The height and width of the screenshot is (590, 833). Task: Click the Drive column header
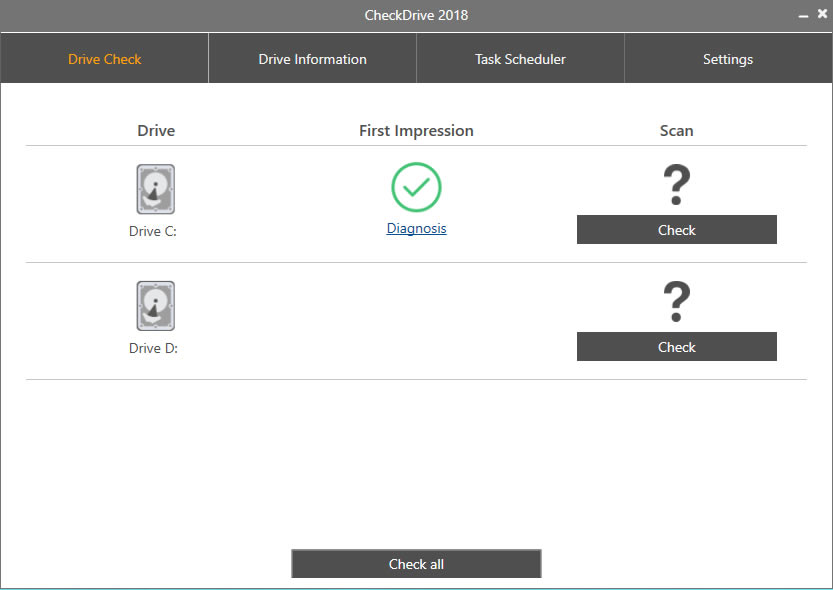156,131
